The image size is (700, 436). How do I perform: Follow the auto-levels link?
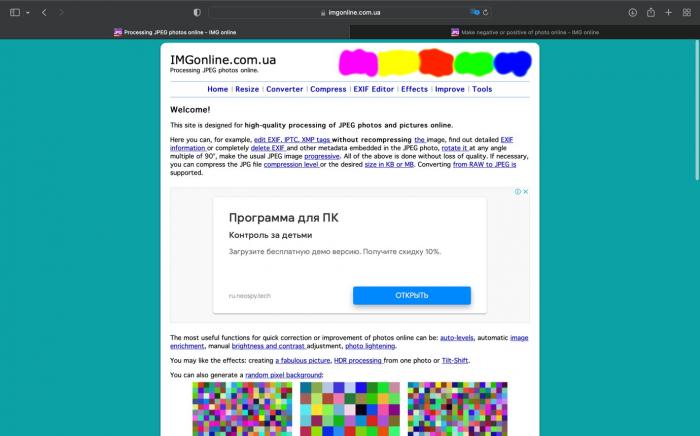pyautogui.click(x=457, y=338)
